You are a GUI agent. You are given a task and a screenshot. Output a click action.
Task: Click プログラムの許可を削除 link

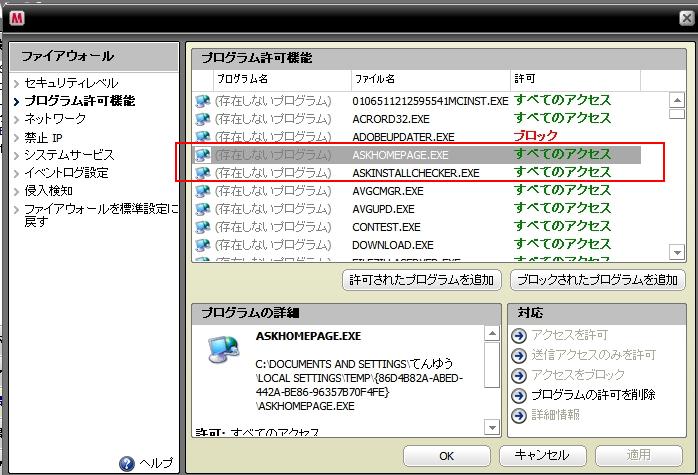click(593, 395)
